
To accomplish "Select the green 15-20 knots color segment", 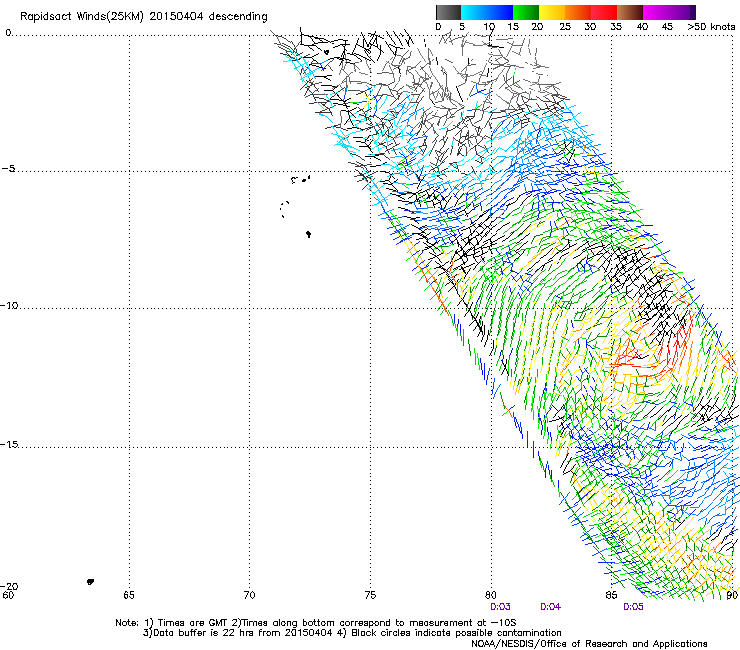I will tap(526, 12).
